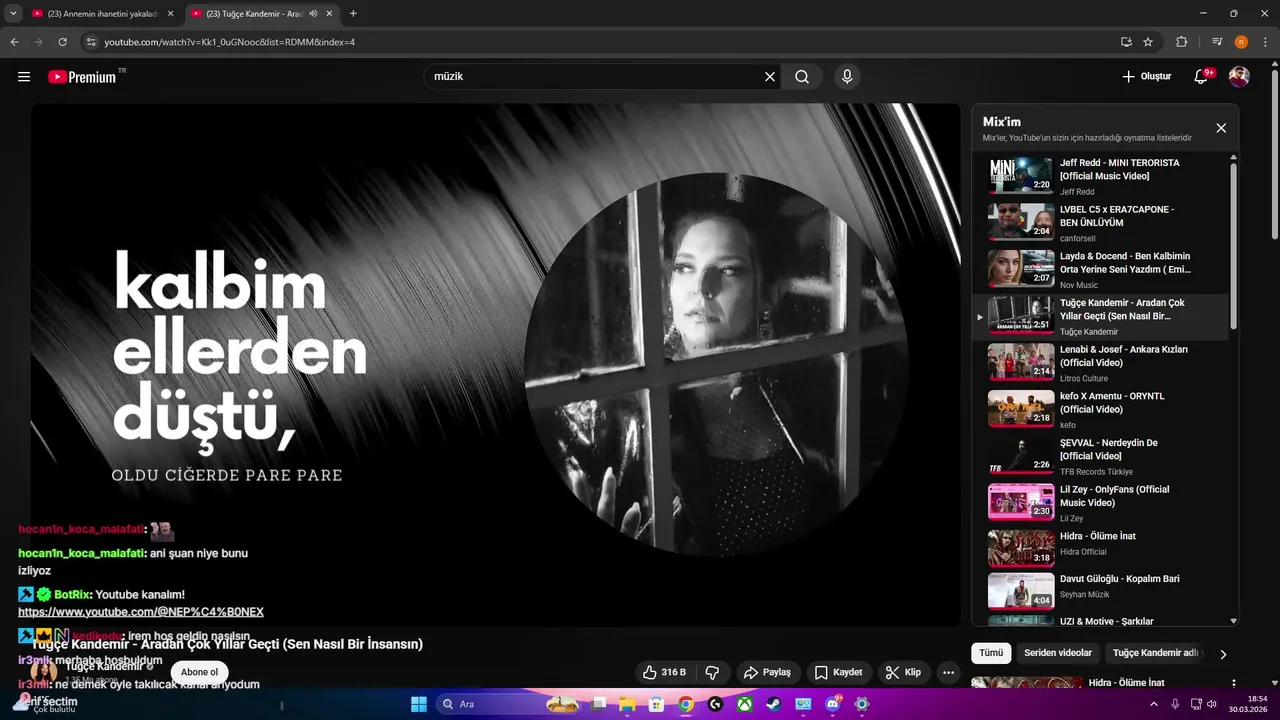Save video via the Kaydet button

(838, 673)
